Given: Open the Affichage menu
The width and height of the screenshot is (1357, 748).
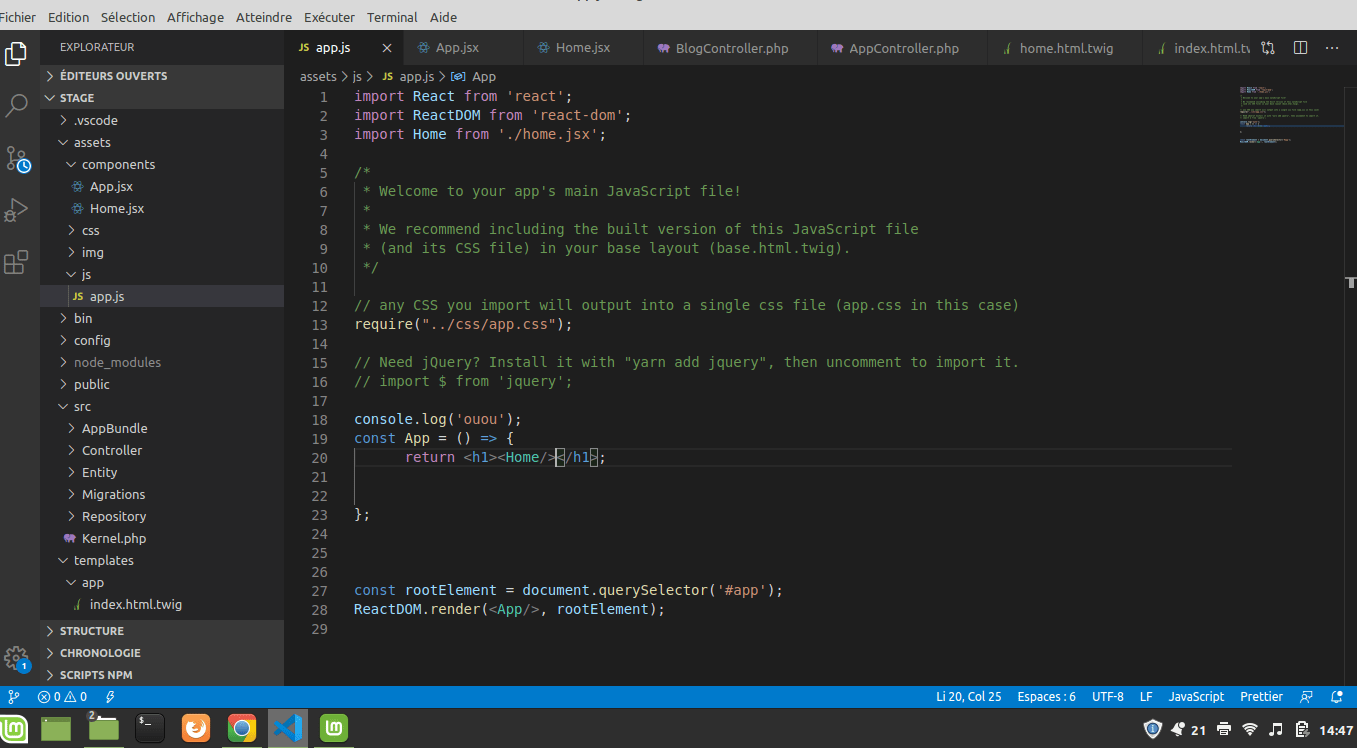Looking at the screenshot, I should click(196, 17).
